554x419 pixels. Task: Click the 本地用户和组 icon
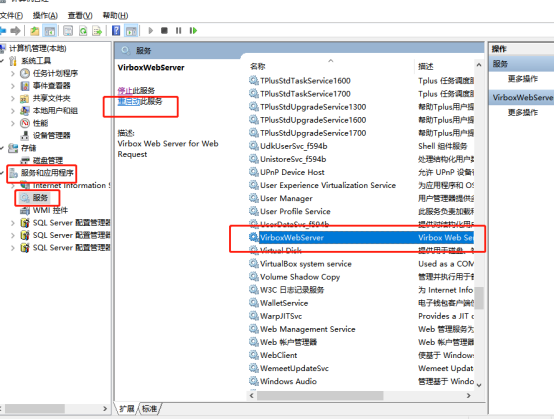click(x=25, y=111)
